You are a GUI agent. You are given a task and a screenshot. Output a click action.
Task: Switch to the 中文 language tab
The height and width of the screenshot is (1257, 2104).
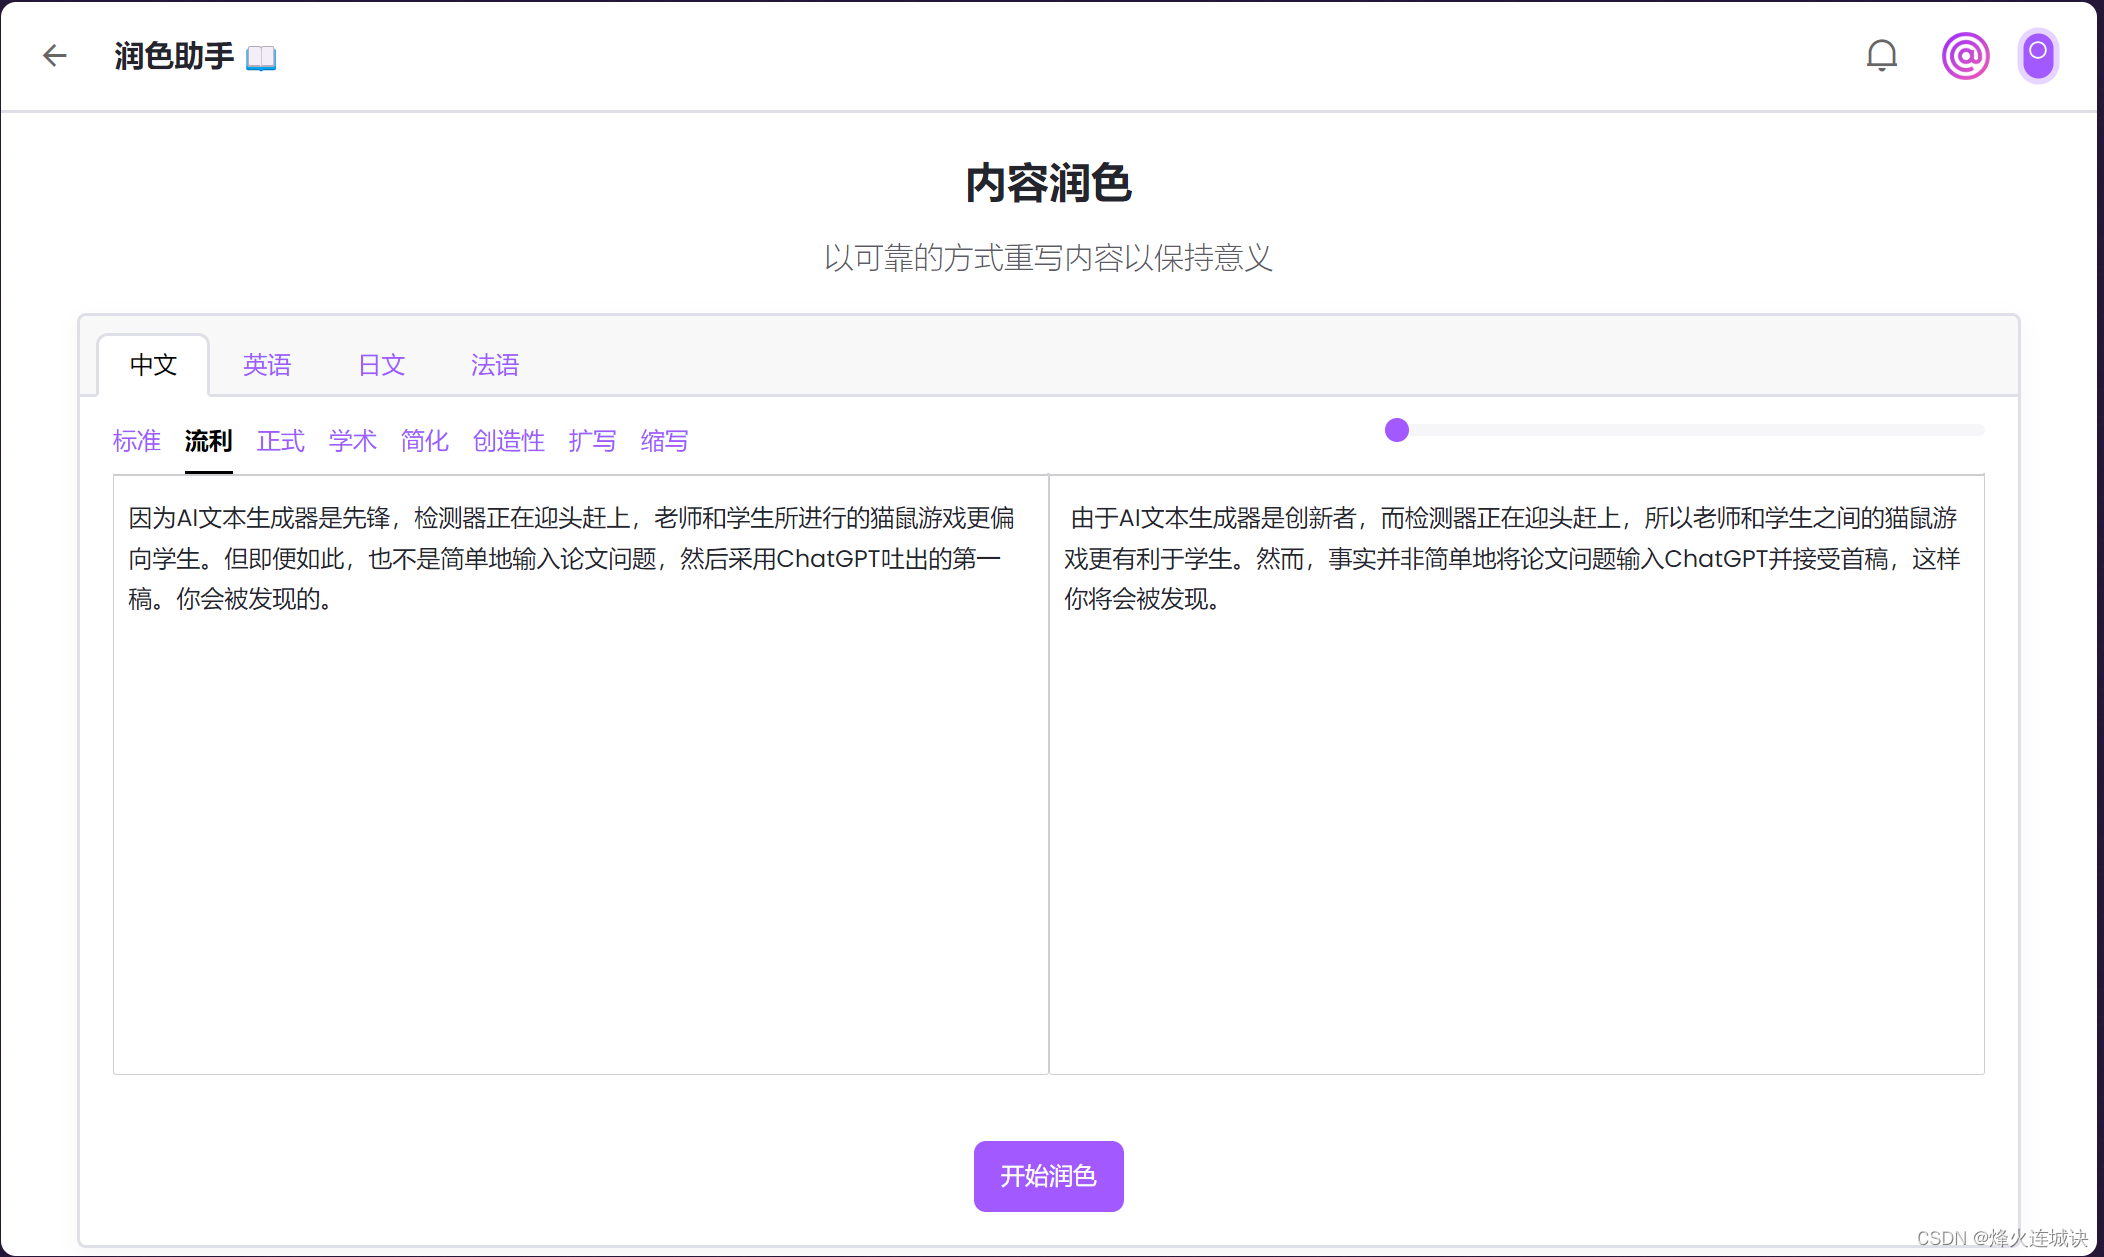(x=153, y=365)
